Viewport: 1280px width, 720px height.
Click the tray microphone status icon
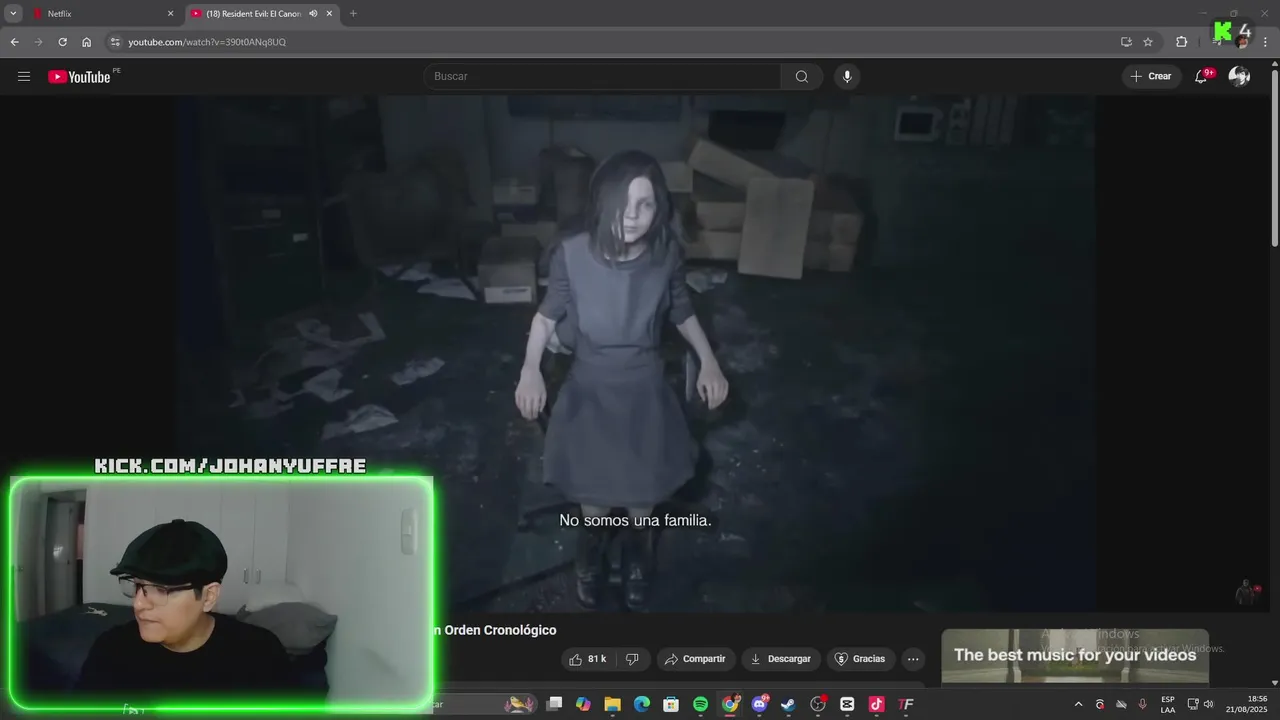(x=1143, y=704)
